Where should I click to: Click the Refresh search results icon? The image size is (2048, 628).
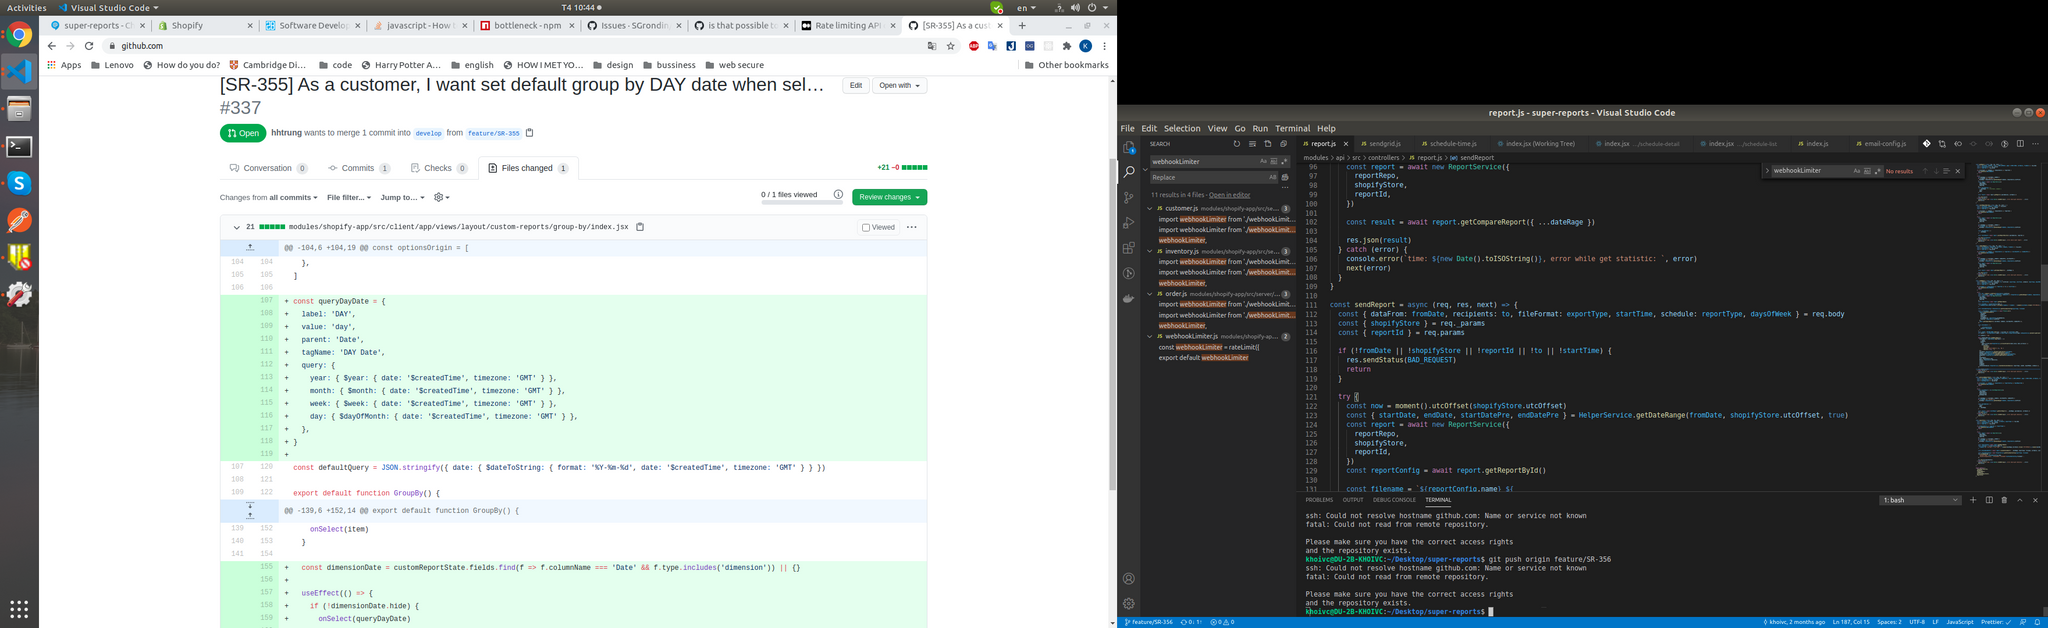coord(1237,144)
